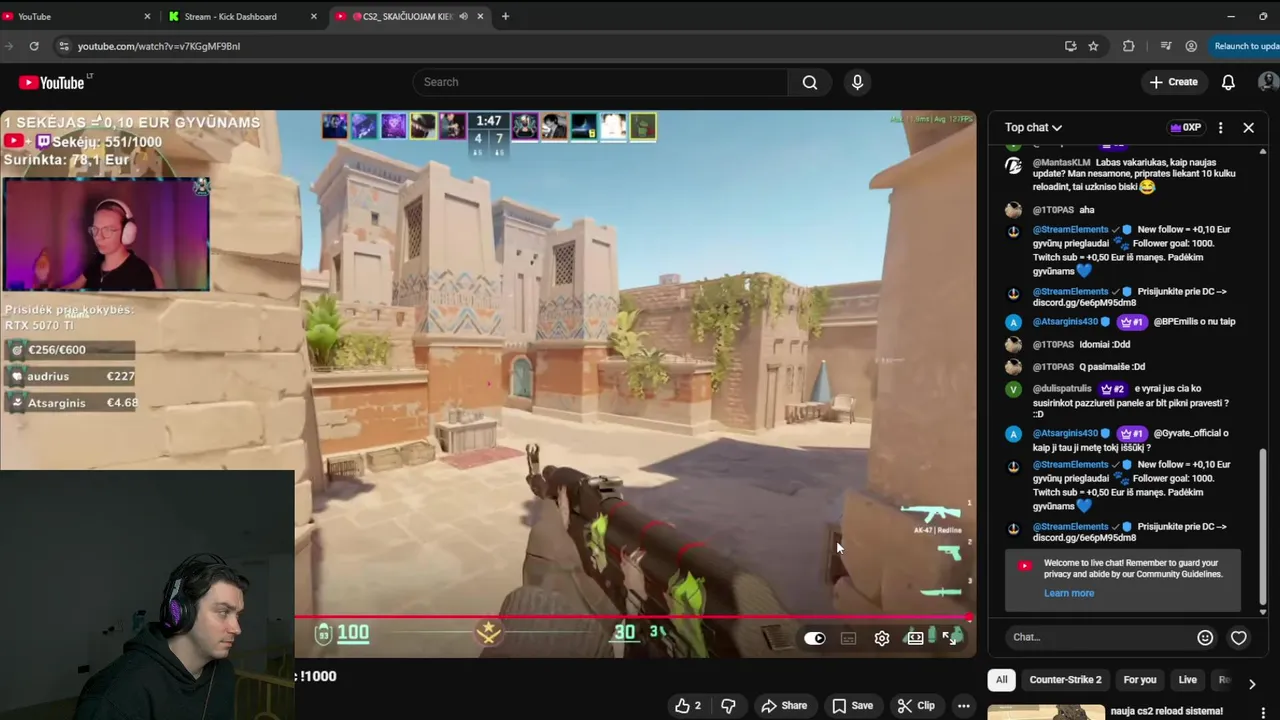This screenshot has height=720, width=1280.
Task: Open options for the naujas cs2 video
Action: (x=1264, y=711)
